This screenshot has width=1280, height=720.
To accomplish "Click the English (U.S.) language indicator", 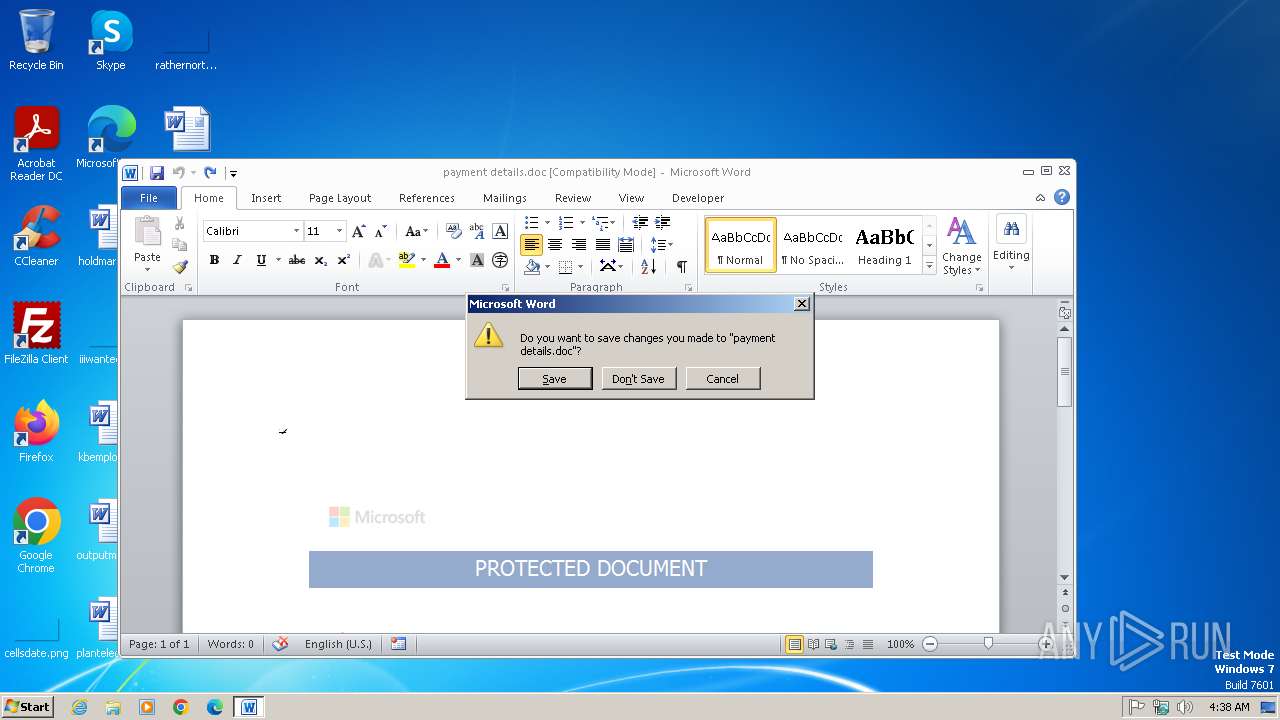I will [x=338, y=644].
